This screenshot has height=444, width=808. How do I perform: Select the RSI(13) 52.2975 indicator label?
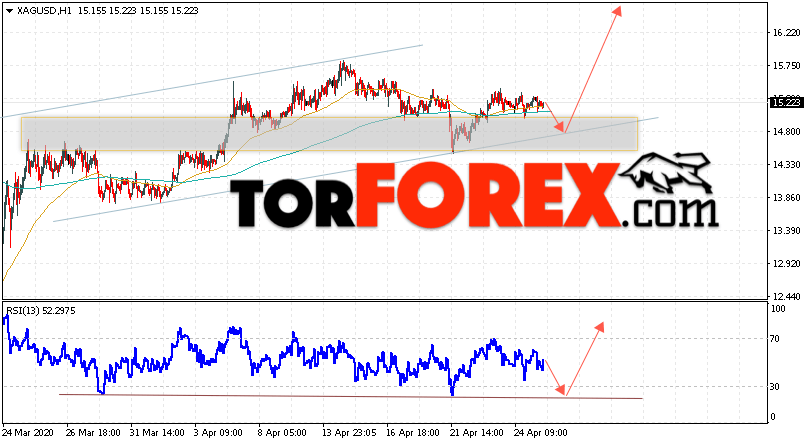coord(41,311)
